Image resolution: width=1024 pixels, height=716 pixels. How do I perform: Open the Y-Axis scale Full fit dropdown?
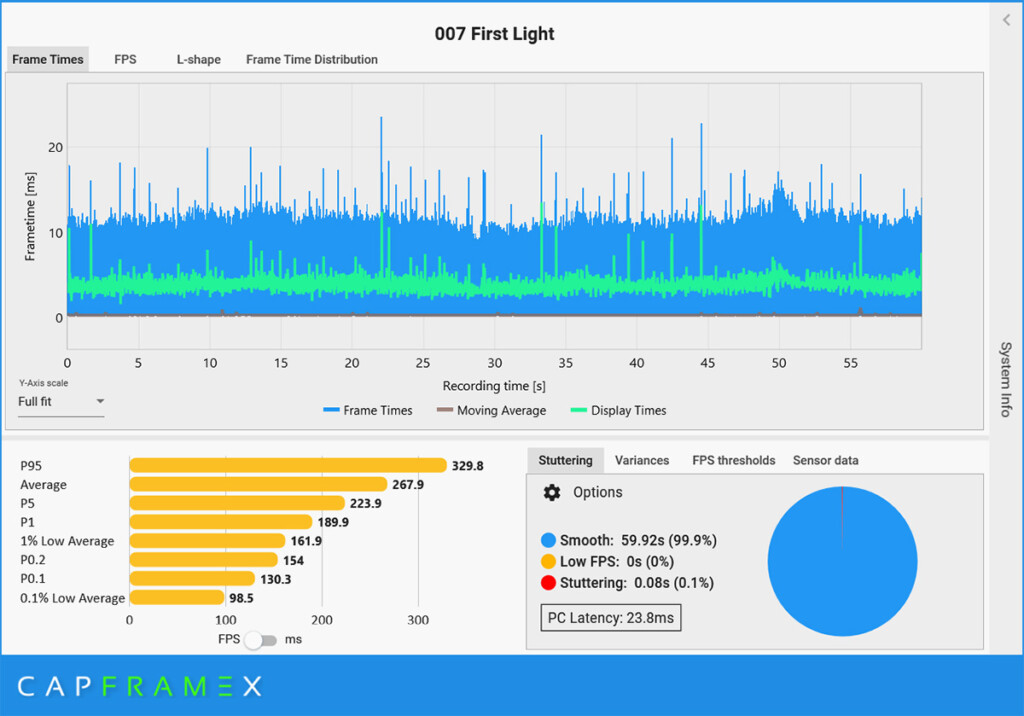pyautogui.click(x=61, y=402)
